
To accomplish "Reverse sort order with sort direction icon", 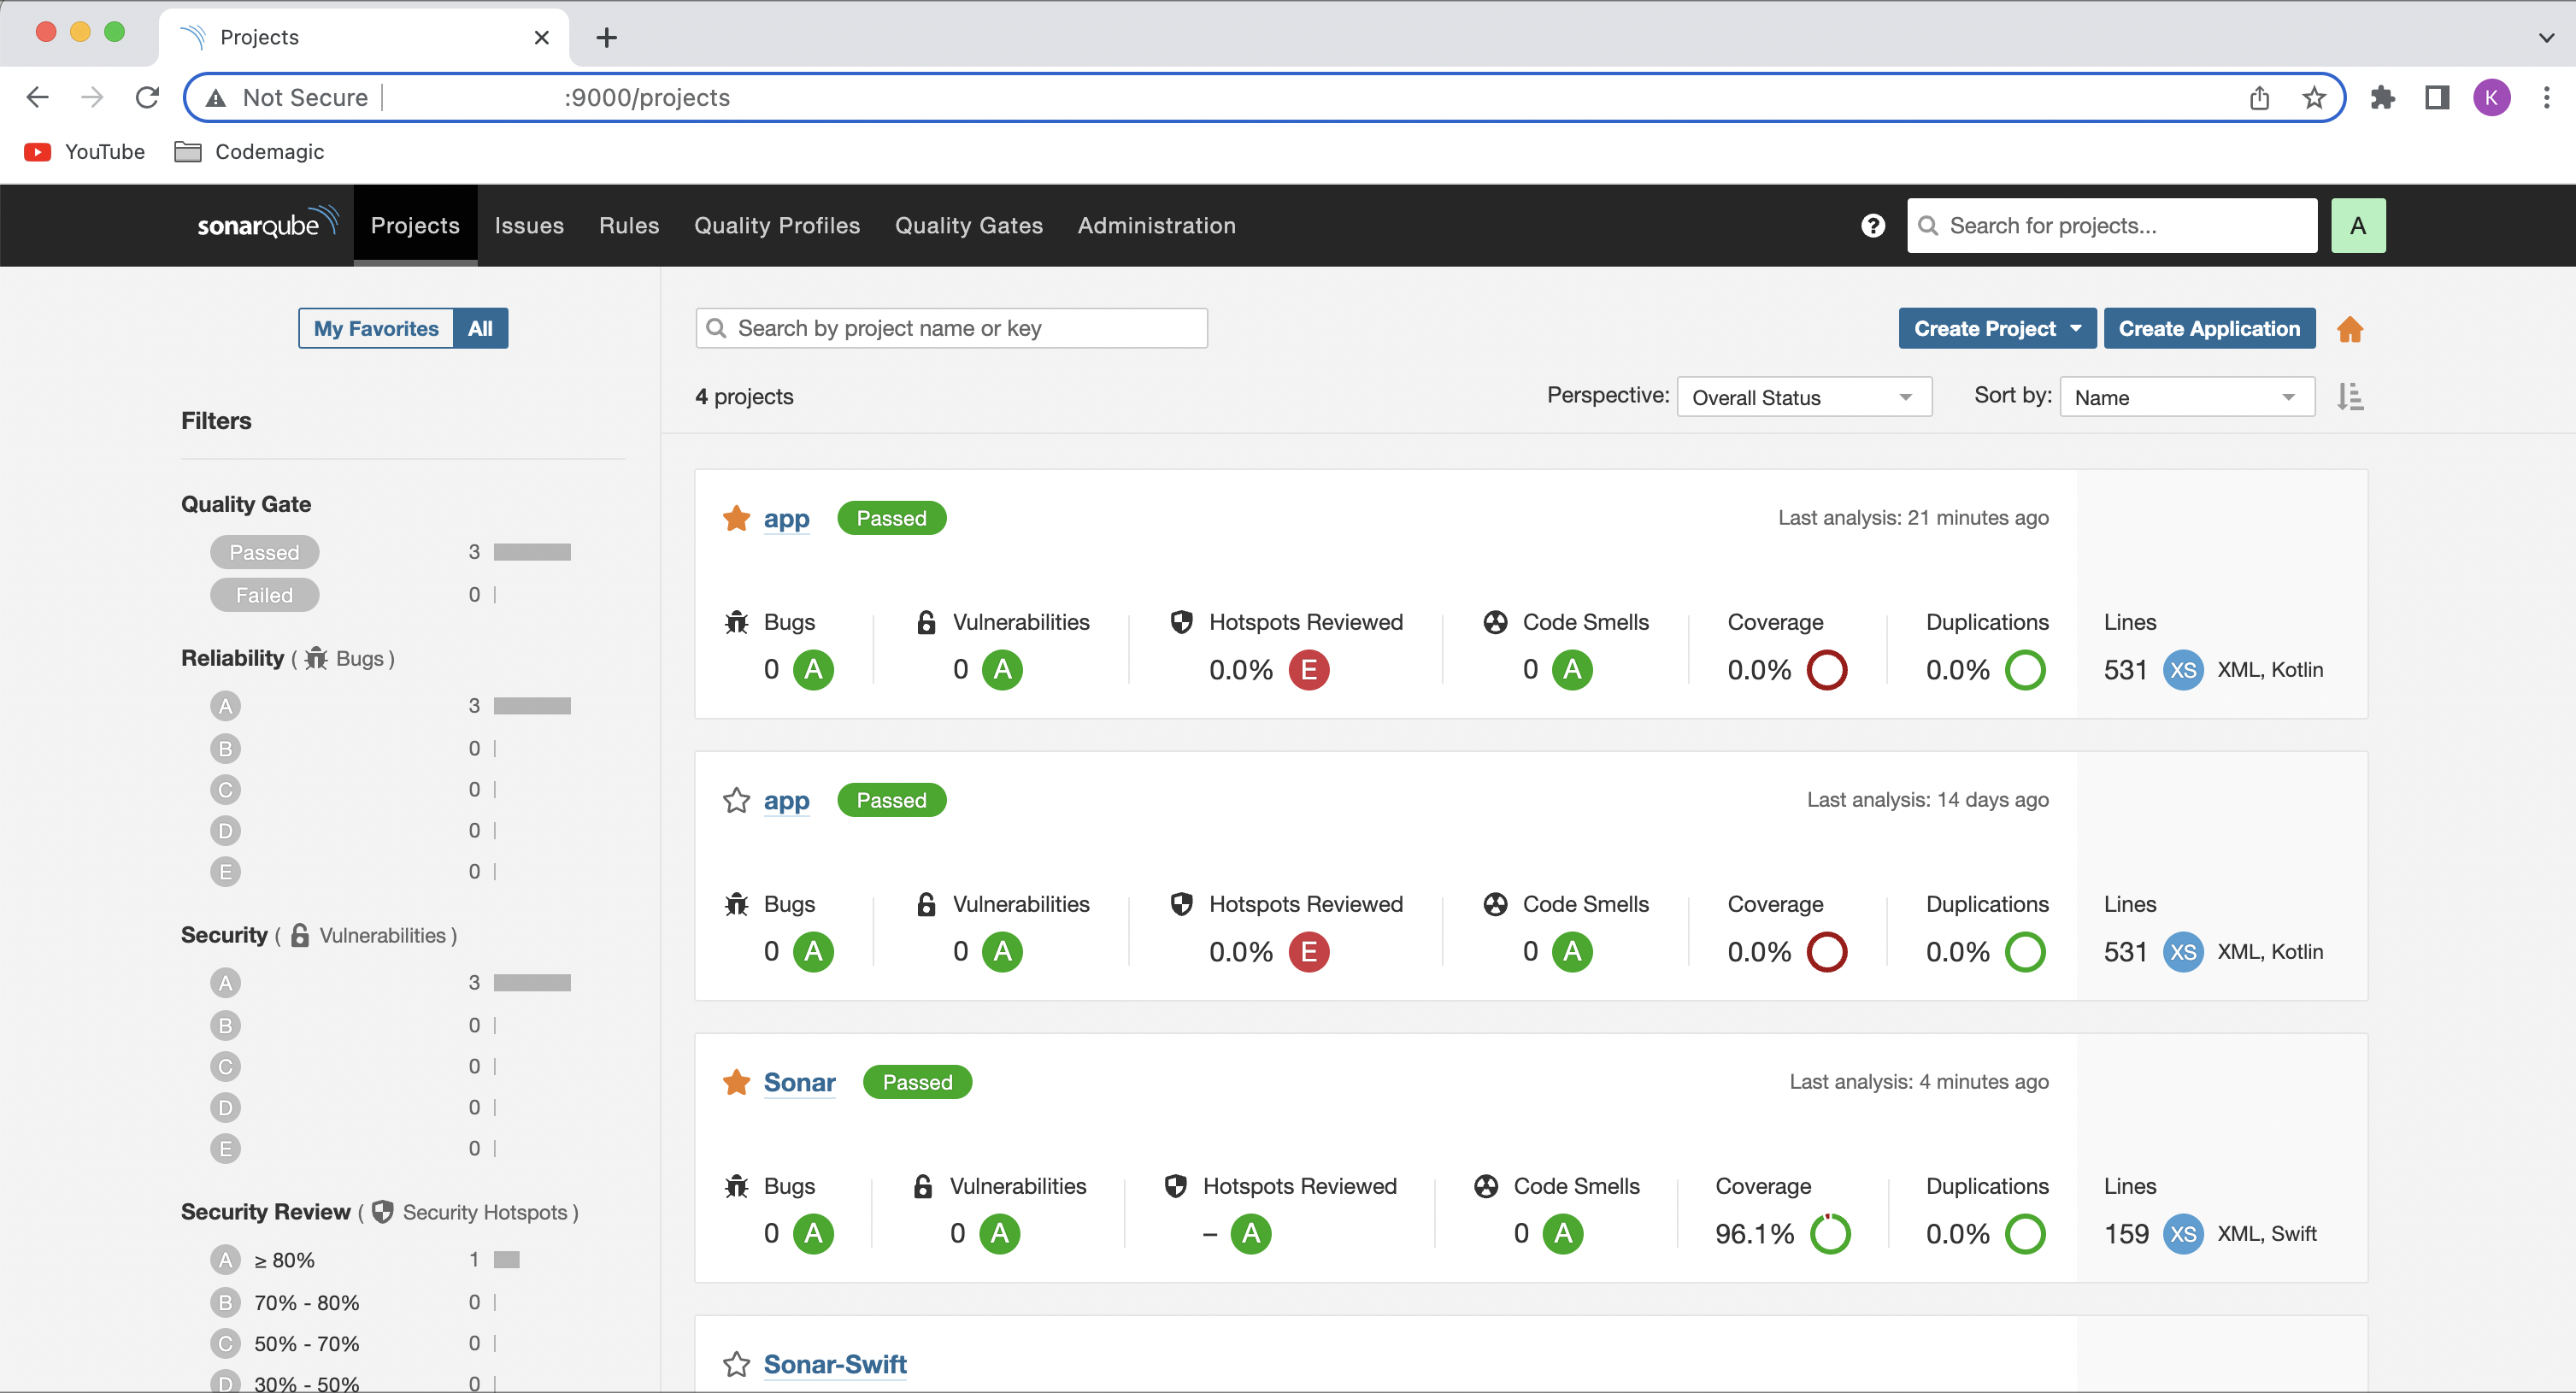I will [x=2349, y=397].
